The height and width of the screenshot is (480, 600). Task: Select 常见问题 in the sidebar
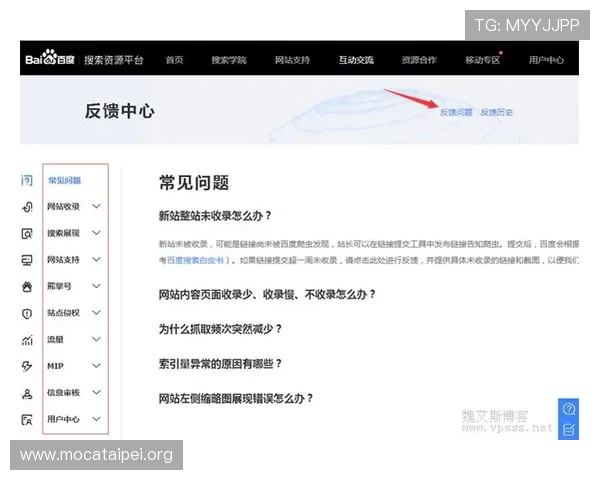pos(64,180)
